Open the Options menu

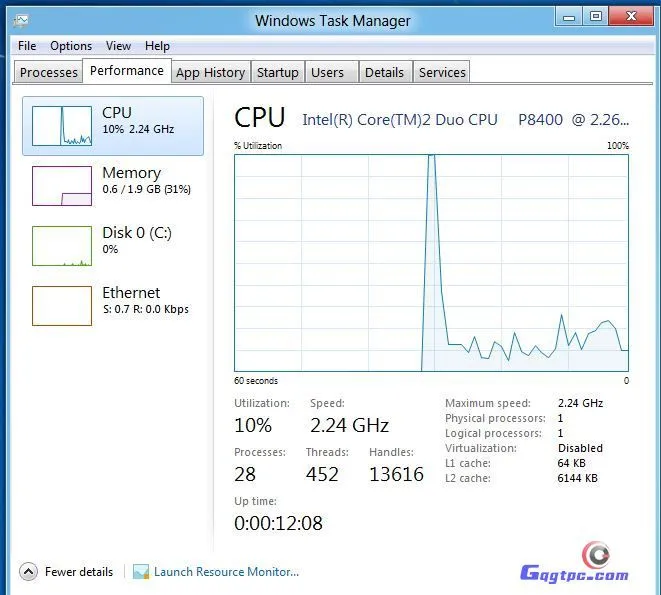coord(71,46)
